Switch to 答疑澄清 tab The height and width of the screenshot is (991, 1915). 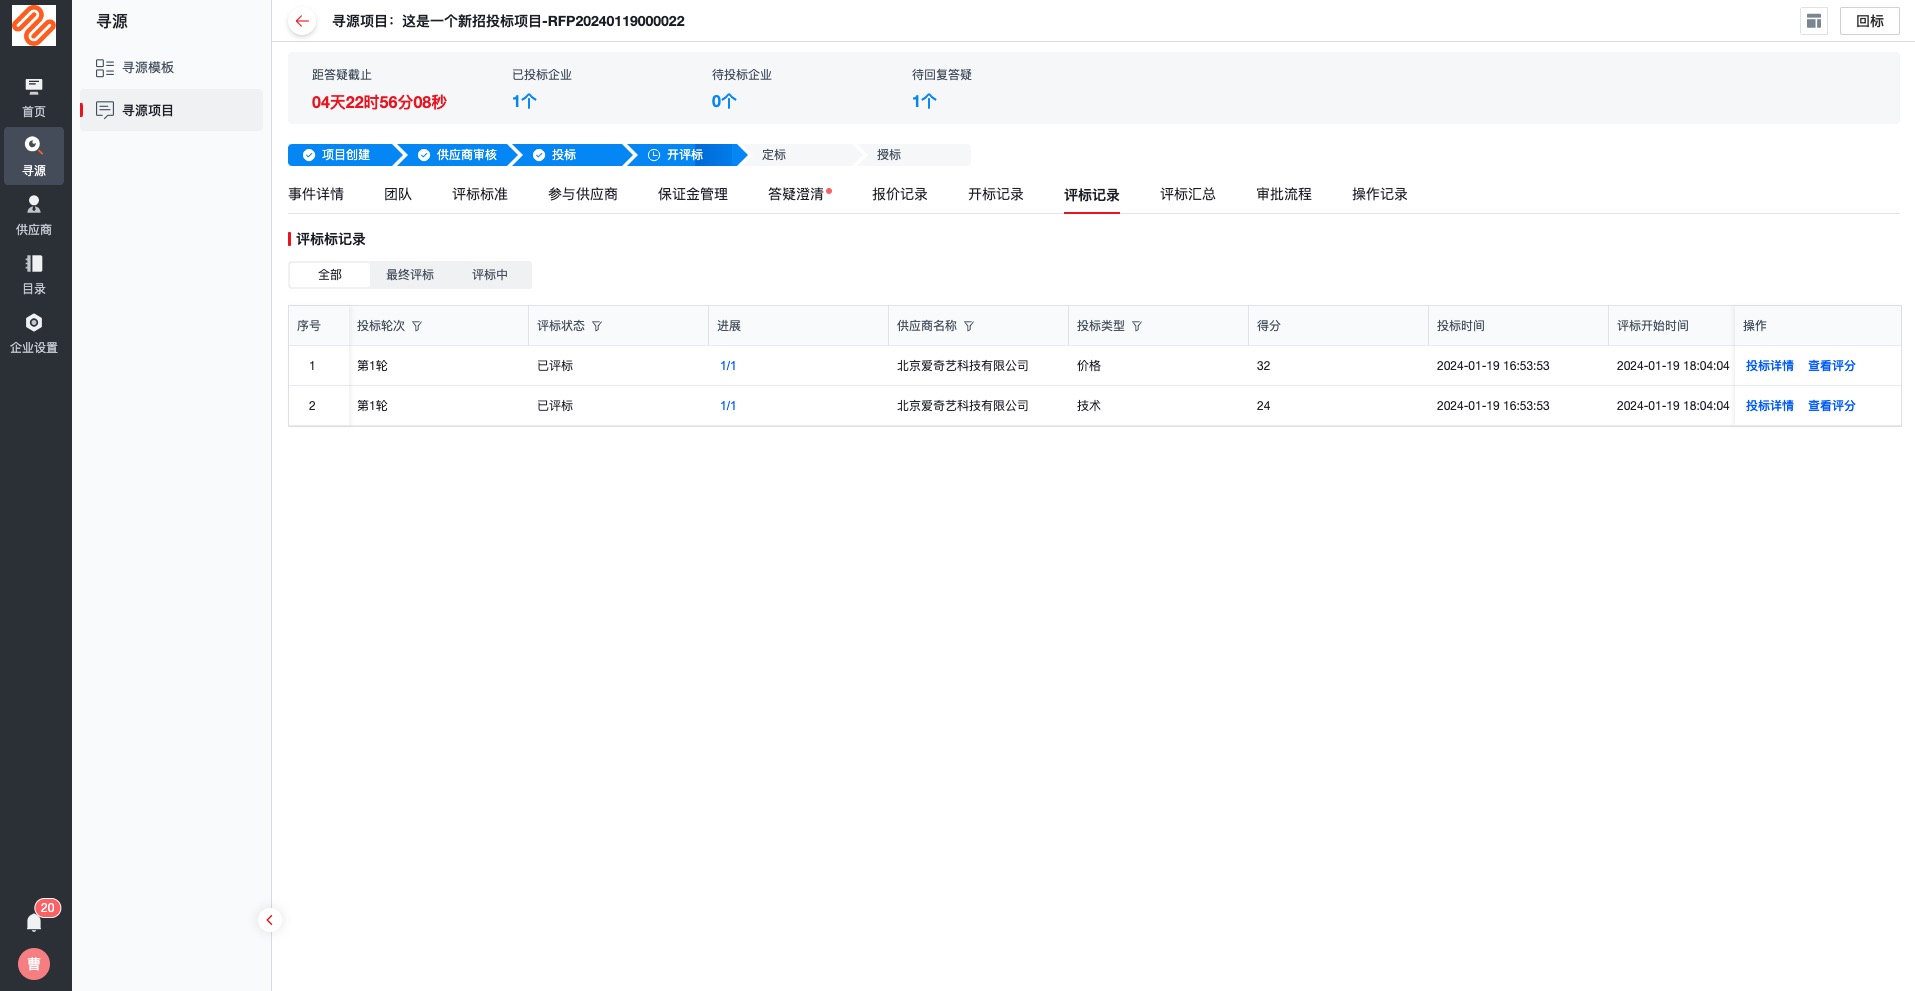796,194
